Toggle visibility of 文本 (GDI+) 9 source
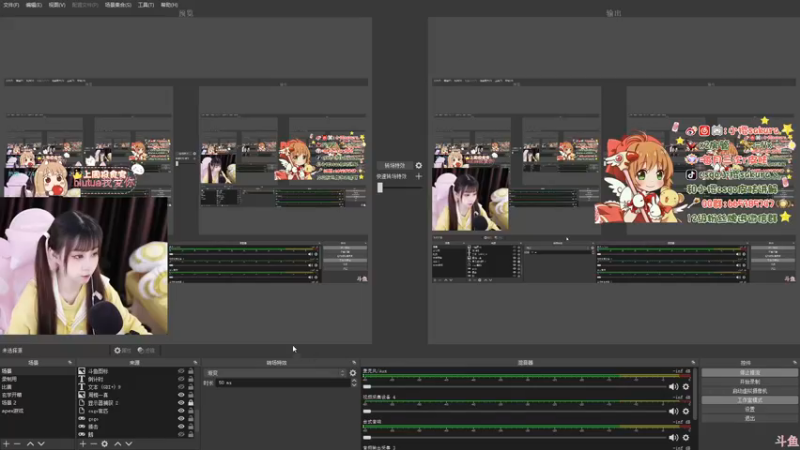This screenshot has width=800, height=450. click(x=181, y=387)
